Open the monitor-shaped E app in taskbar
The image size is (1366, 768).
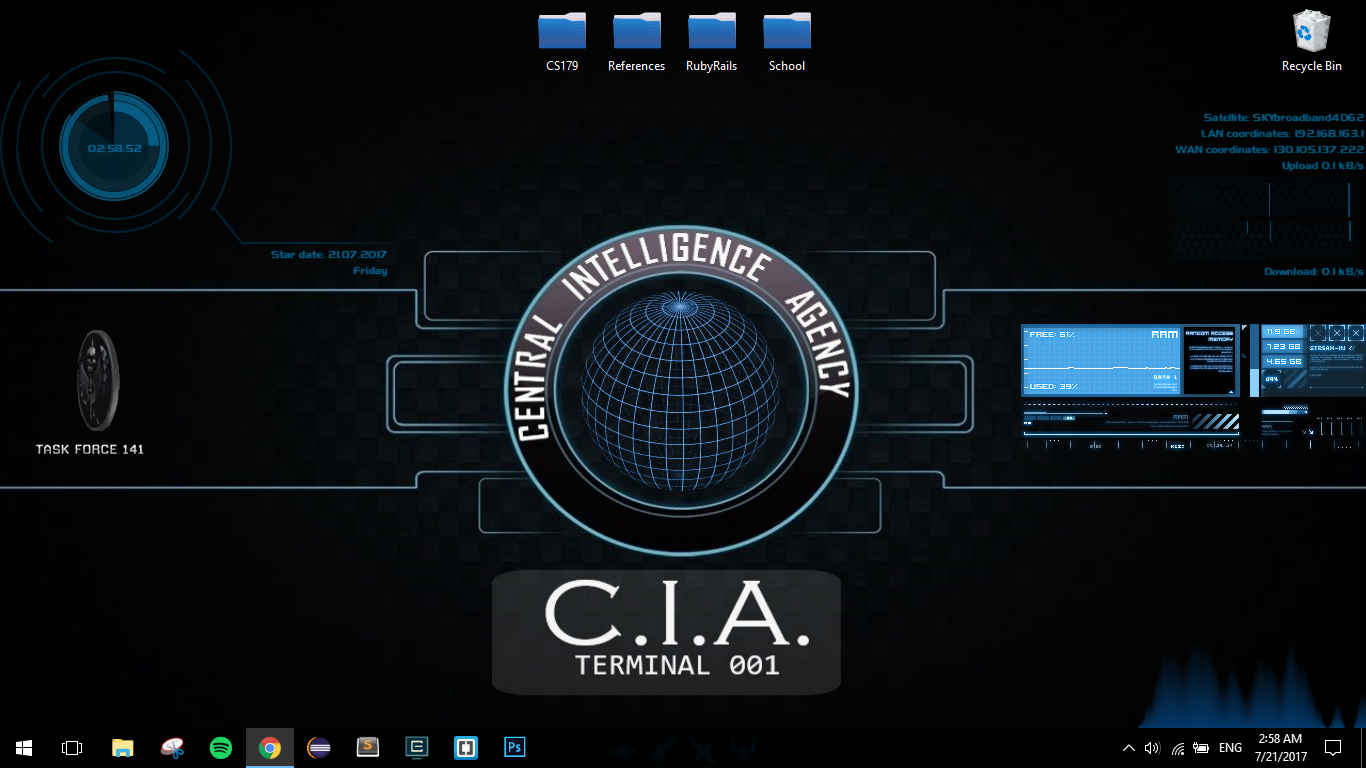click(x=417, y=747)
